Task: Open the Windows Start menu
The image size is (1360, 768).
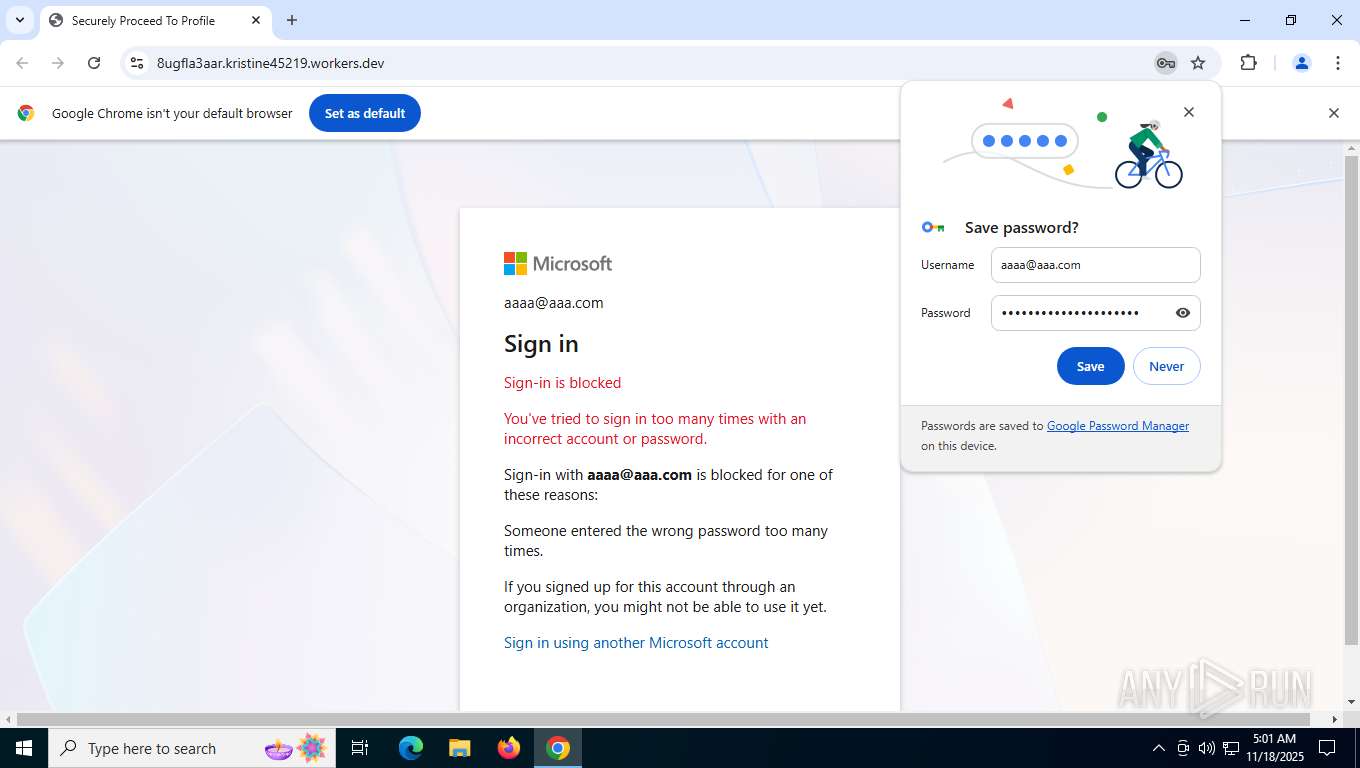Action: [x=24, y=748]
